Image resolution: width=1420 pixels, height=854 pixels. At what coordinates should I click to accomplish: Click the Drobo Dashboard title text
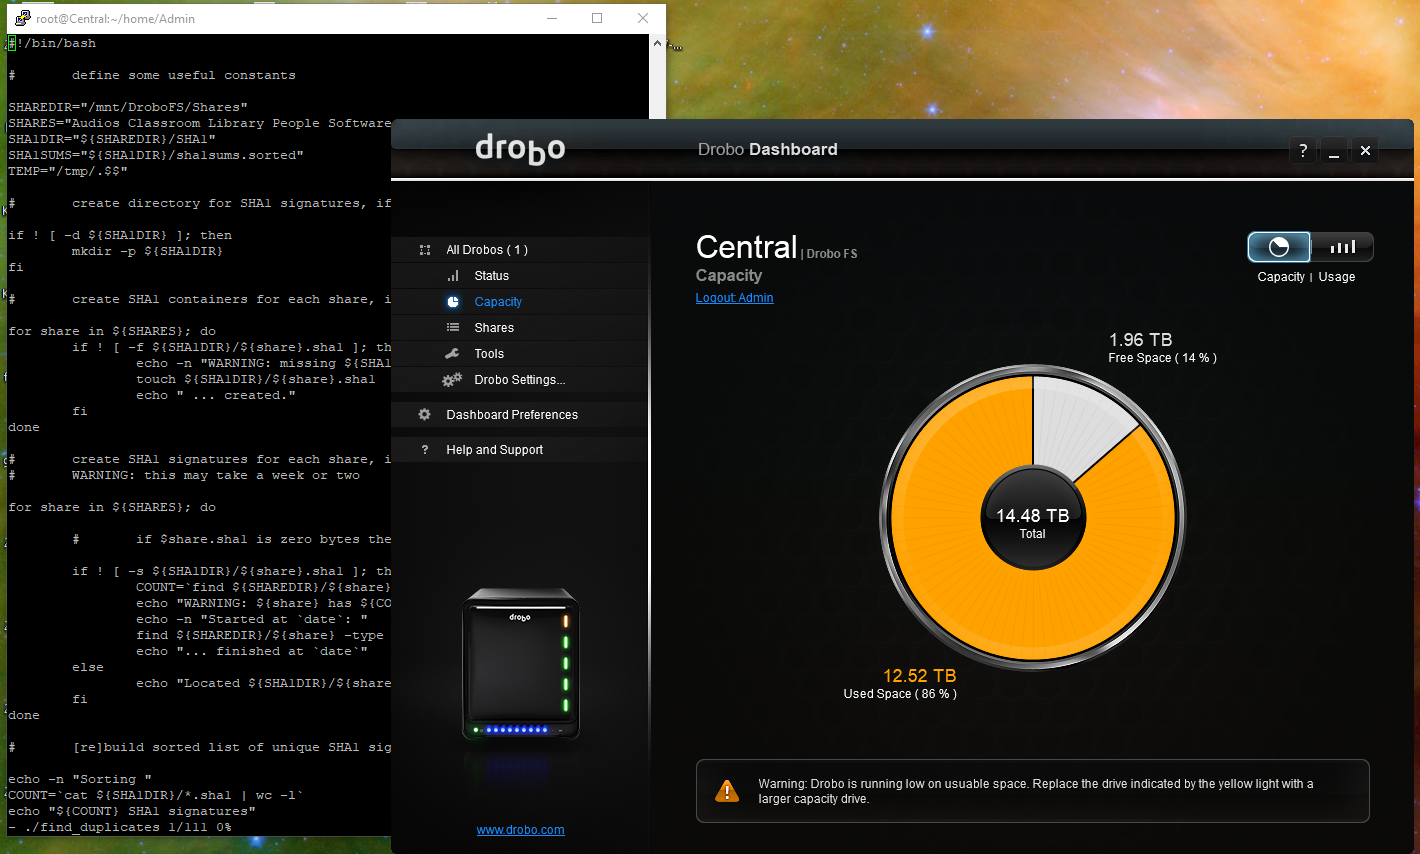click(x=768, y=149)
